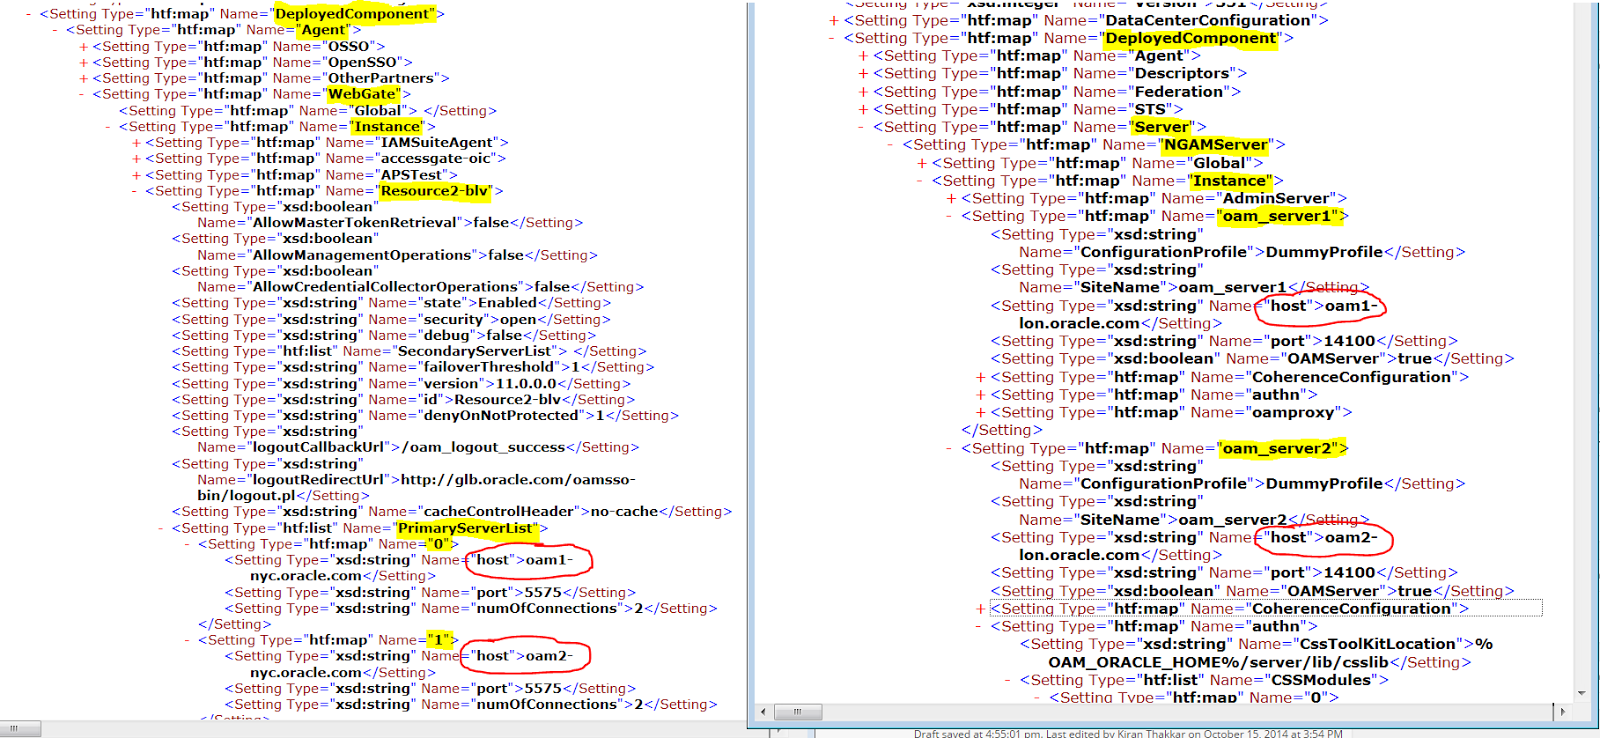Screen dimensions: 1600x738
Task: Expand the collapsed authn map under oam_server1
Action: 981,395
